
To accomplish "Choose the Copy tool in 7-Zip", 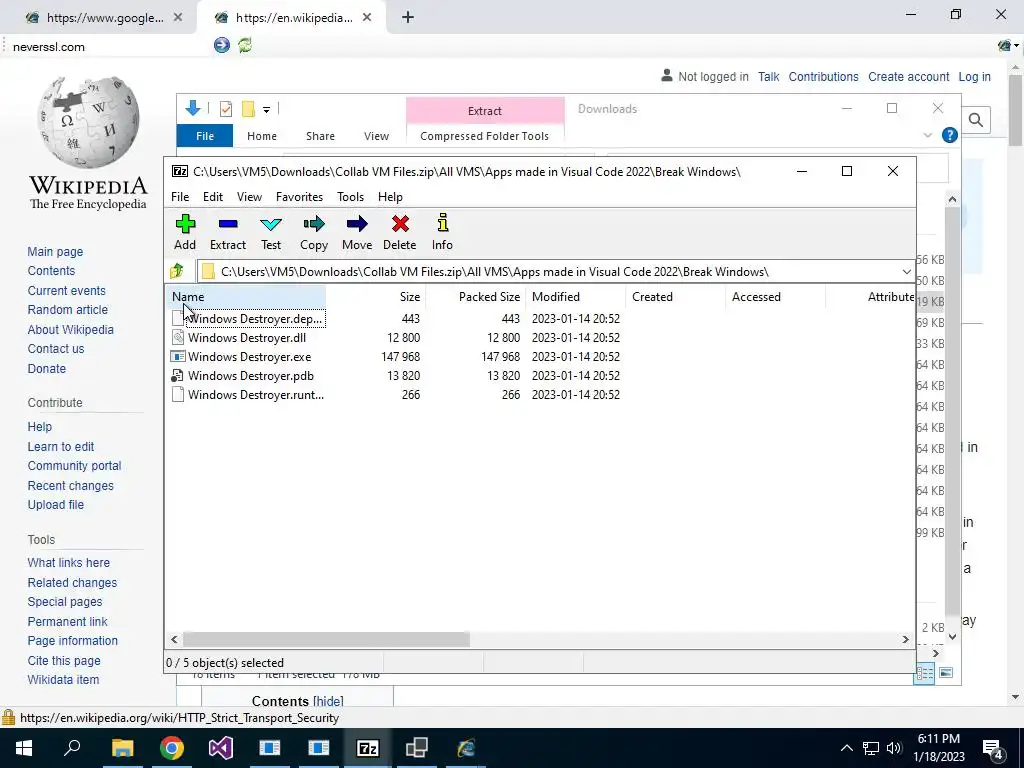I will click(x=313, y=232).
